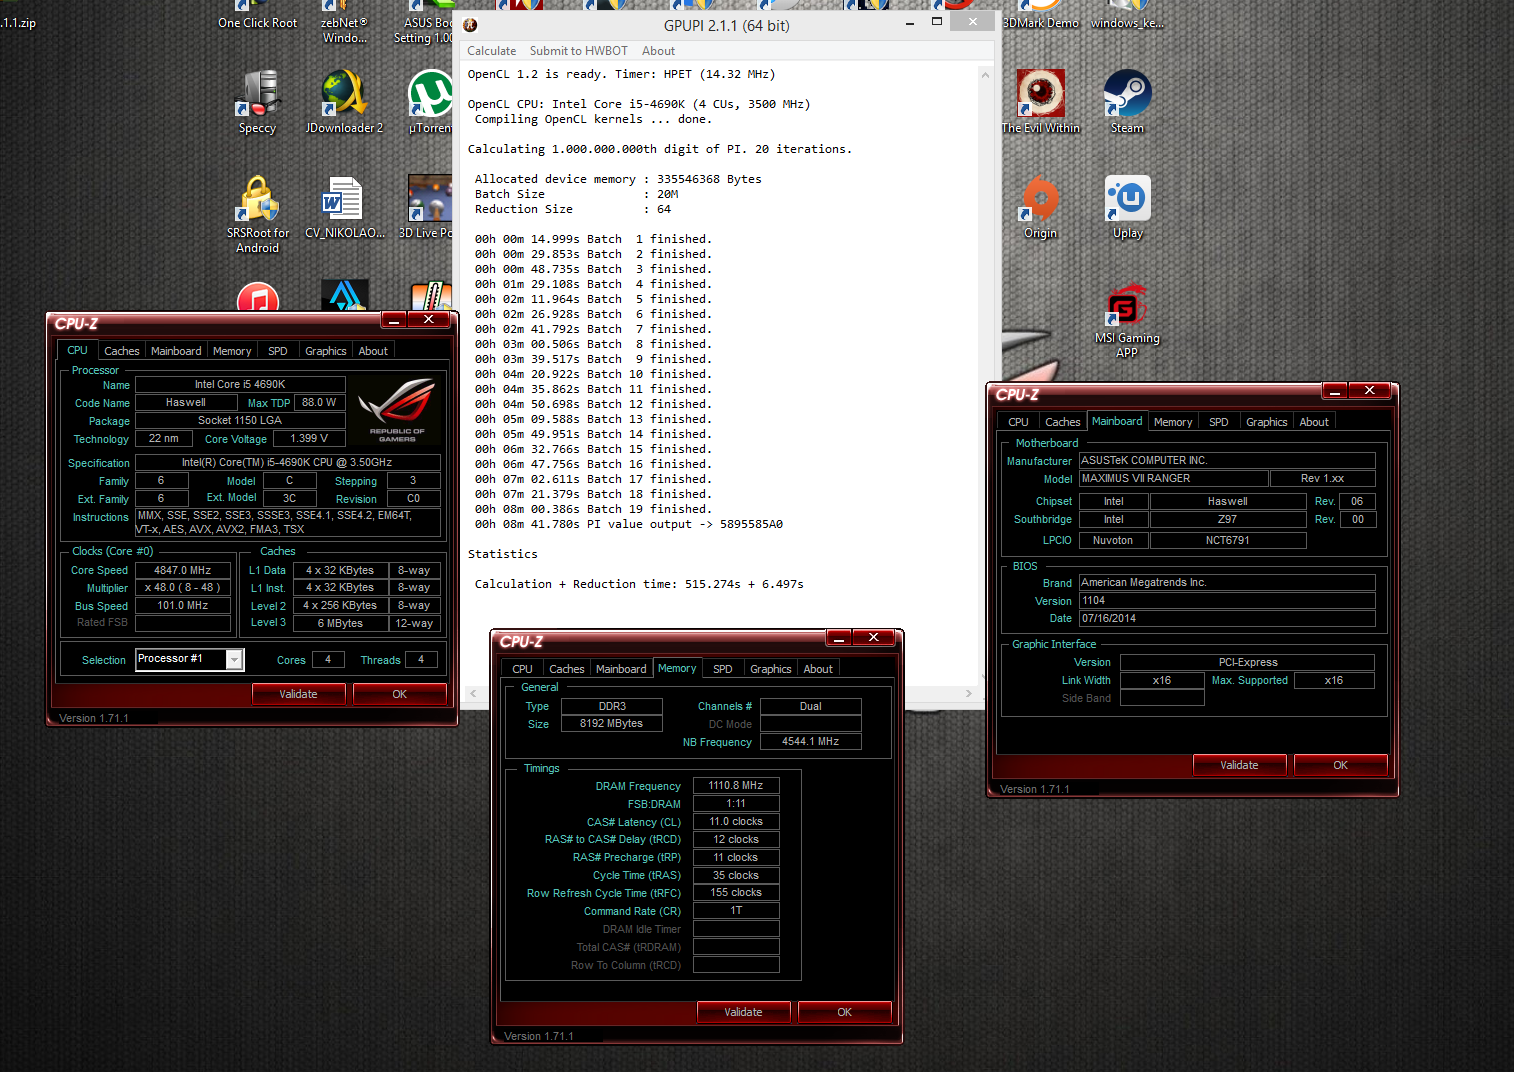Select About tab in CPU-Z Mainboard window
Screen dimensions: 1514x1072
[1314, 422]
